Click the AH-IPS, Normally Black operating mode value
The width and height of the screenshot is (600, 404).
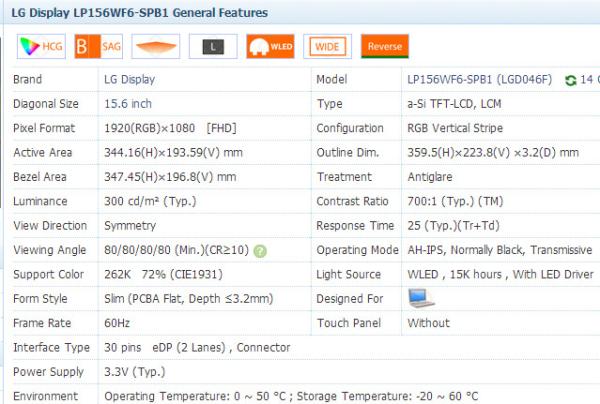(x=500, y=250)
